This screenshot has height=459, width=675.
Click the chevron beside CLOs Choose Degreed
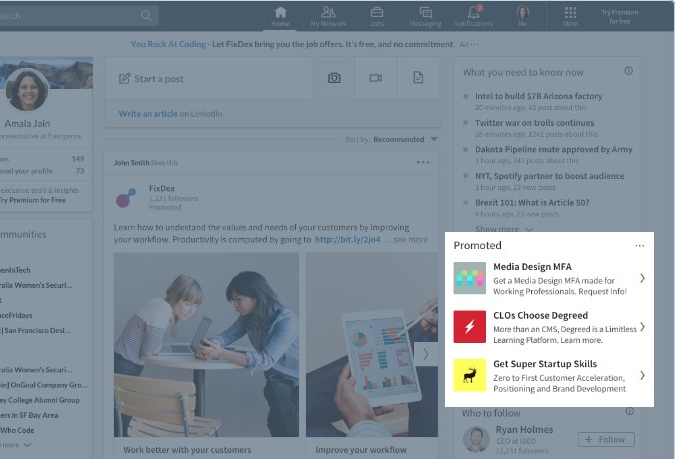(x=642, y=327)
